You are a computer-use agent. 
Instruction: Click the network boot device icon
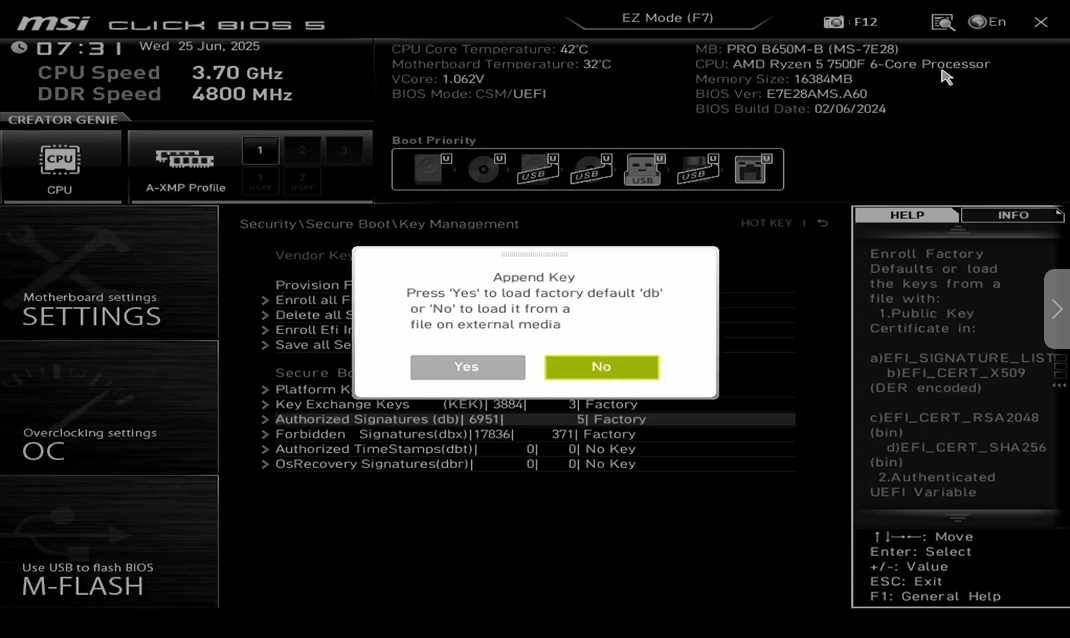click(750, 169)
